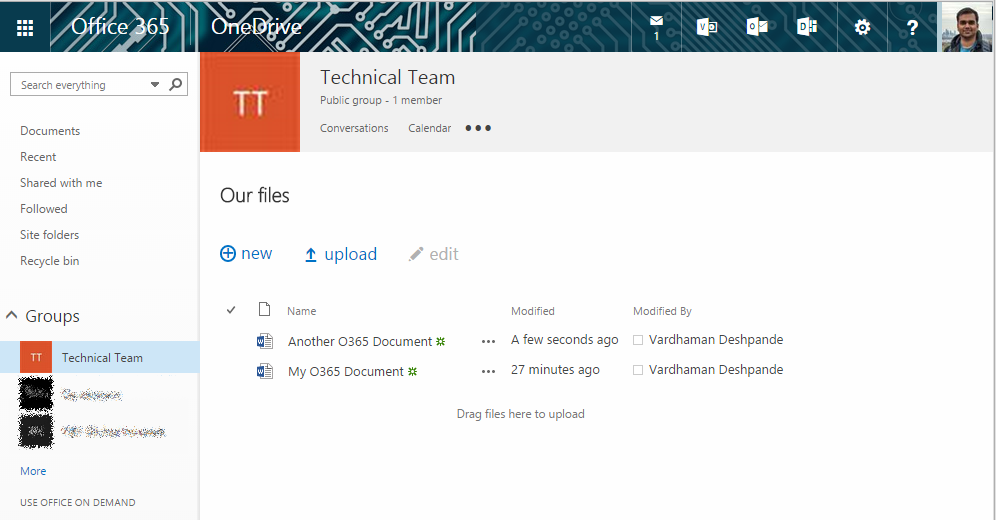Open Shared with me
996x520 pixels.
(61, 183)
